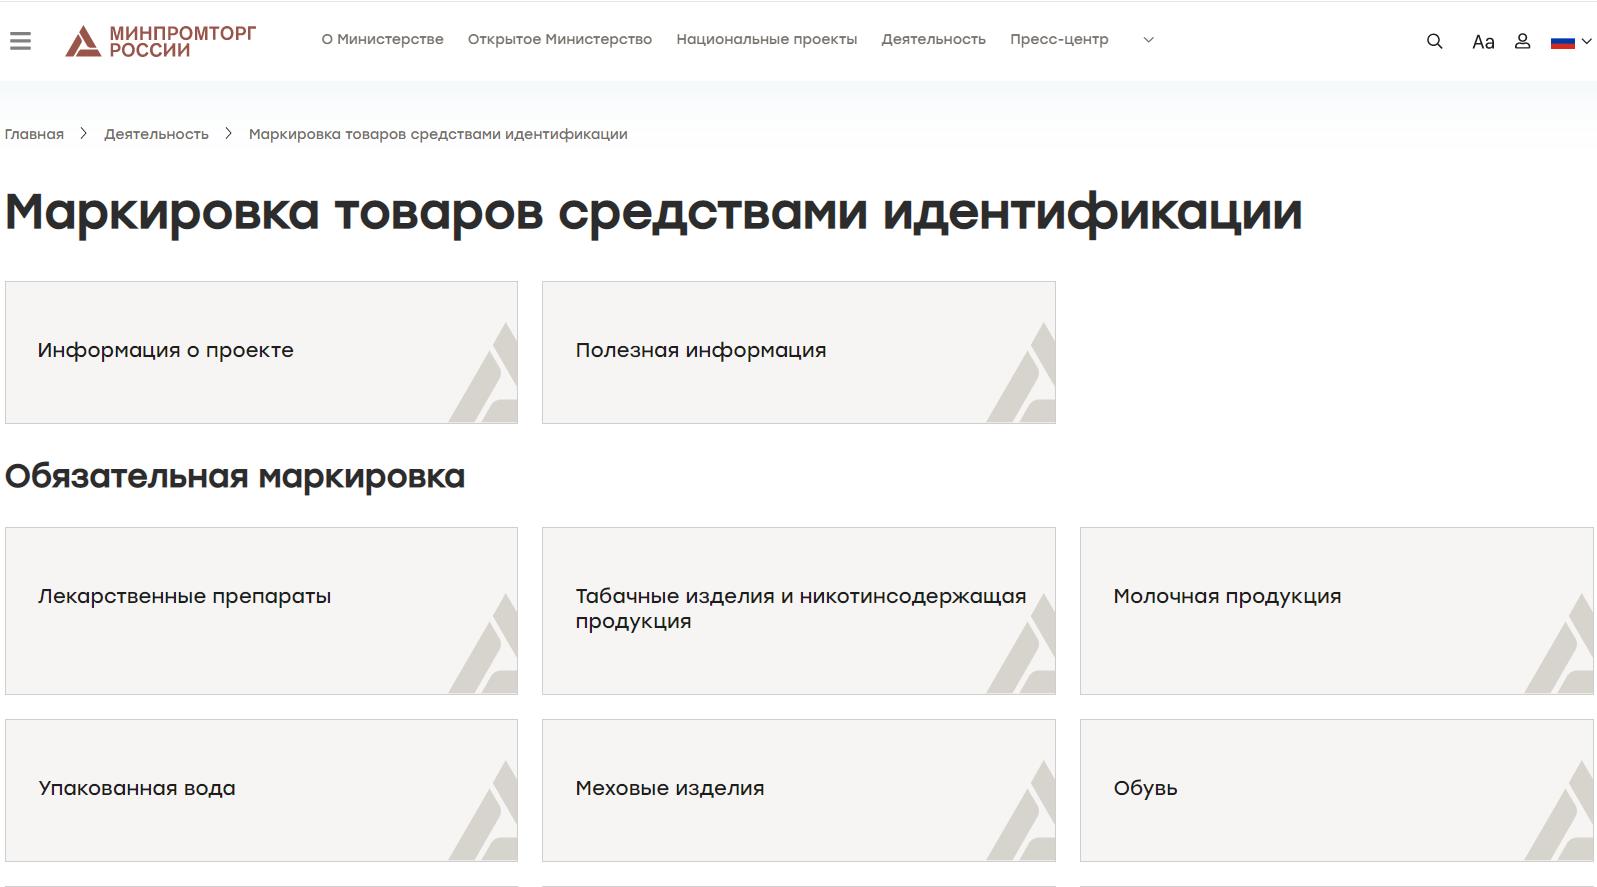
Task: Open the user account login
Action: (x=1522, y=41)
